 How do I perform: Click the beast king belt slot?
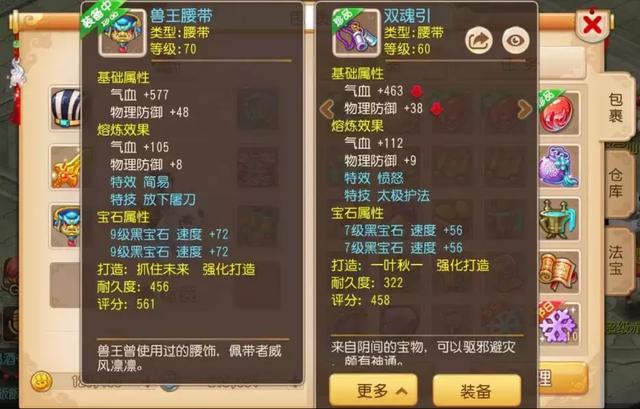click(66, 226)
